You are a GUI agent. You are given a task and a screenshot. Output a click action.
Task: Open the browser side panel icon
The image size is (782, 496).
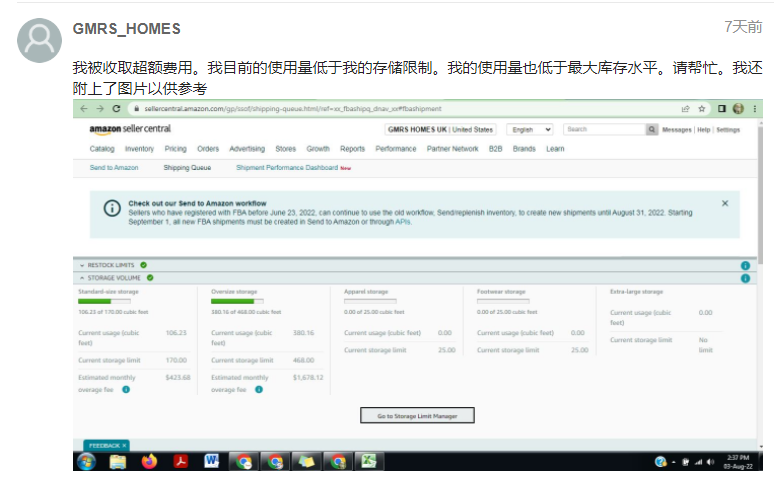[722, 109]
